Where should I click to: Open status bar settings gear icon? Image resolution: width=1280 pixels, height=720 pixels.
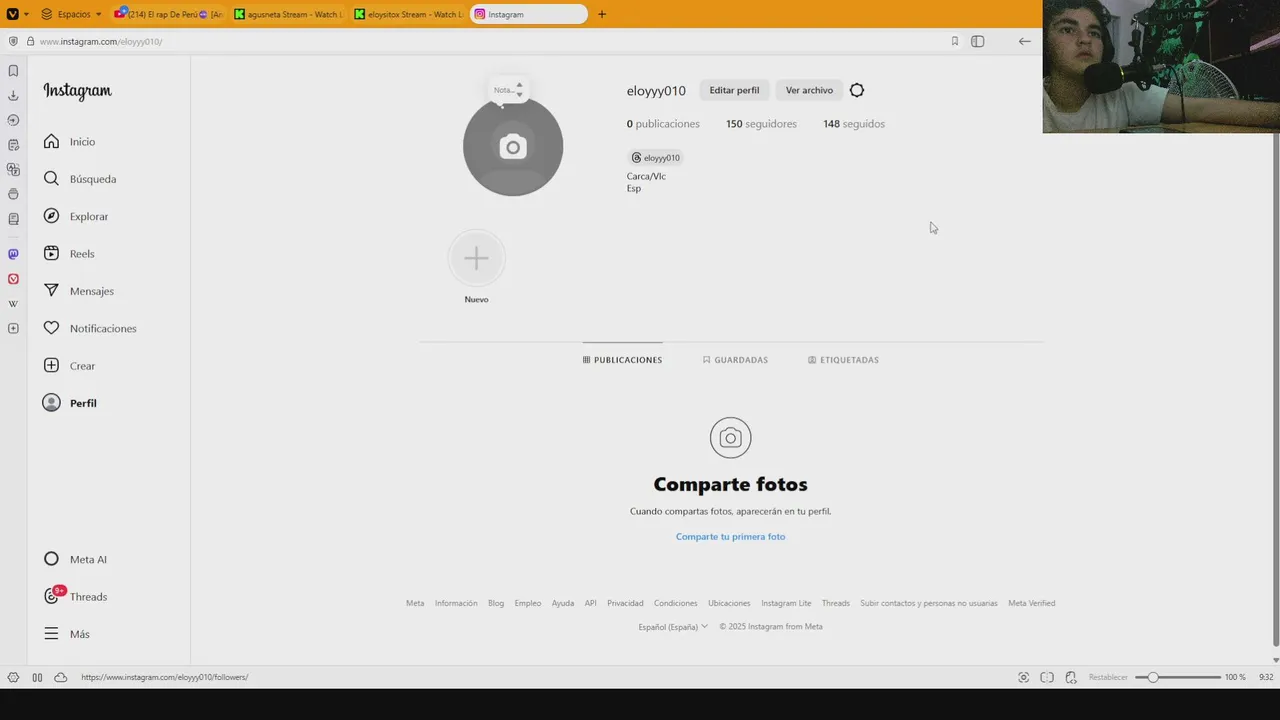(x=13, y=677)
